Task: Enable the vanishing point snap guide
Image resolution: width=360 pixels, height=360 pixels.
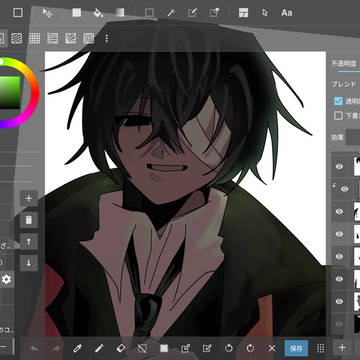Action: [x=53, y=39]
